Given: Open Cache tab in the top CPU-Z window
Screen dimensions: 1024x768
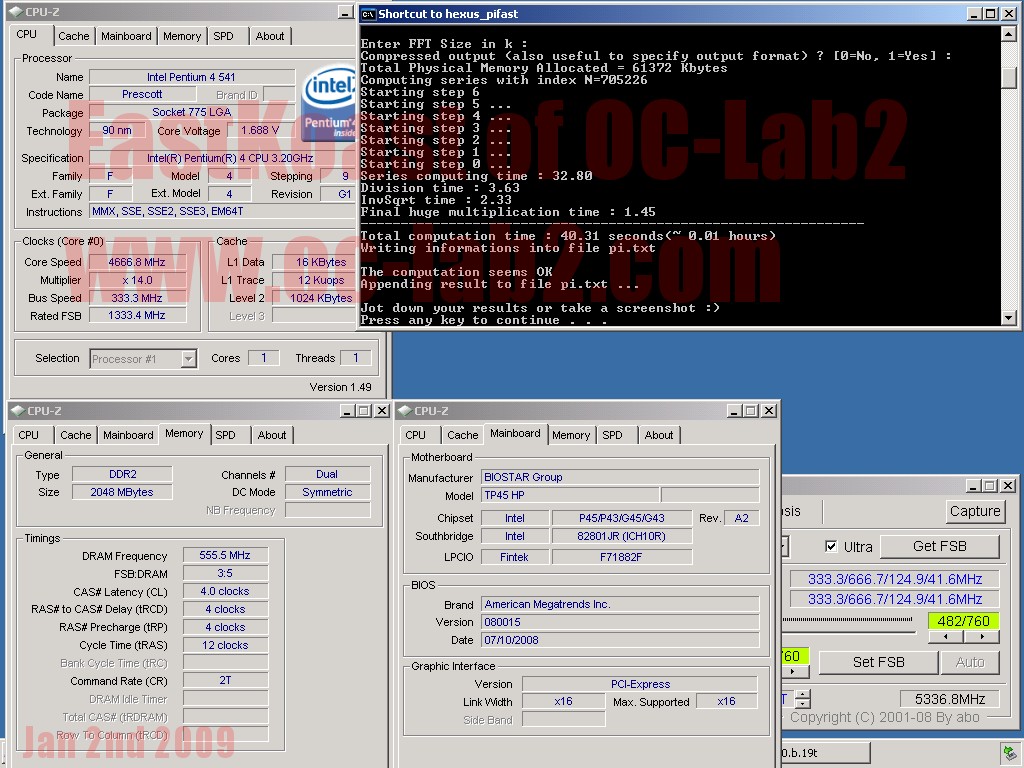Looking at the screenshot, I should click(x=73, y=36).
